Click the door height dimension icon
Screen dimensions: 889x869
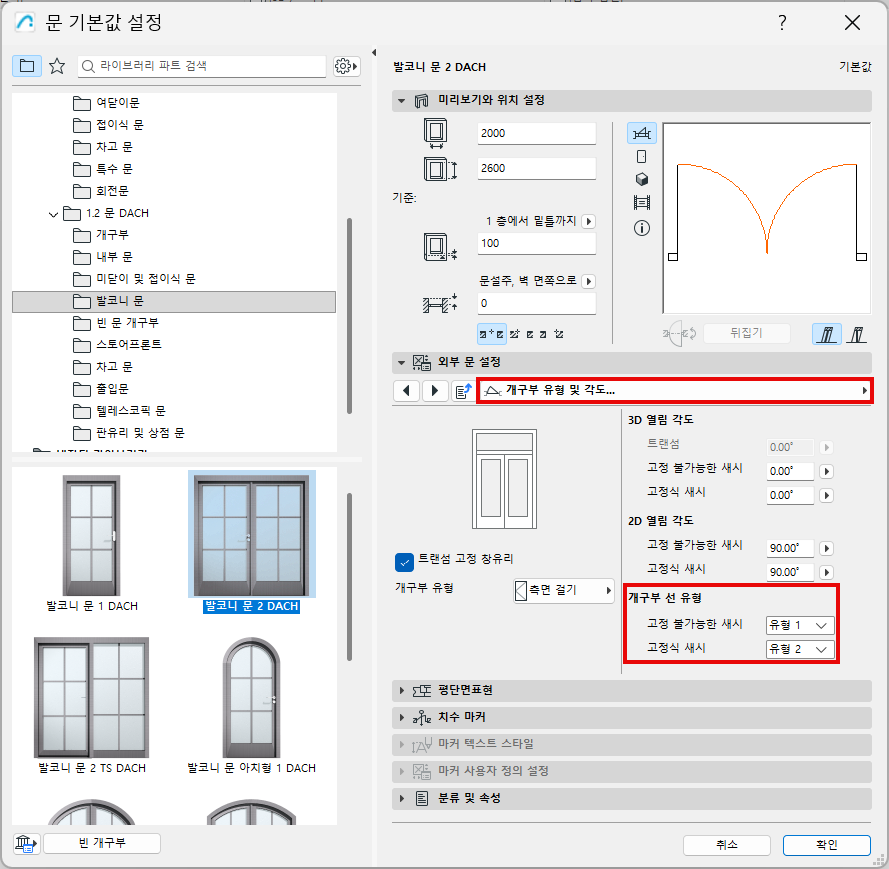pos(441,169)
